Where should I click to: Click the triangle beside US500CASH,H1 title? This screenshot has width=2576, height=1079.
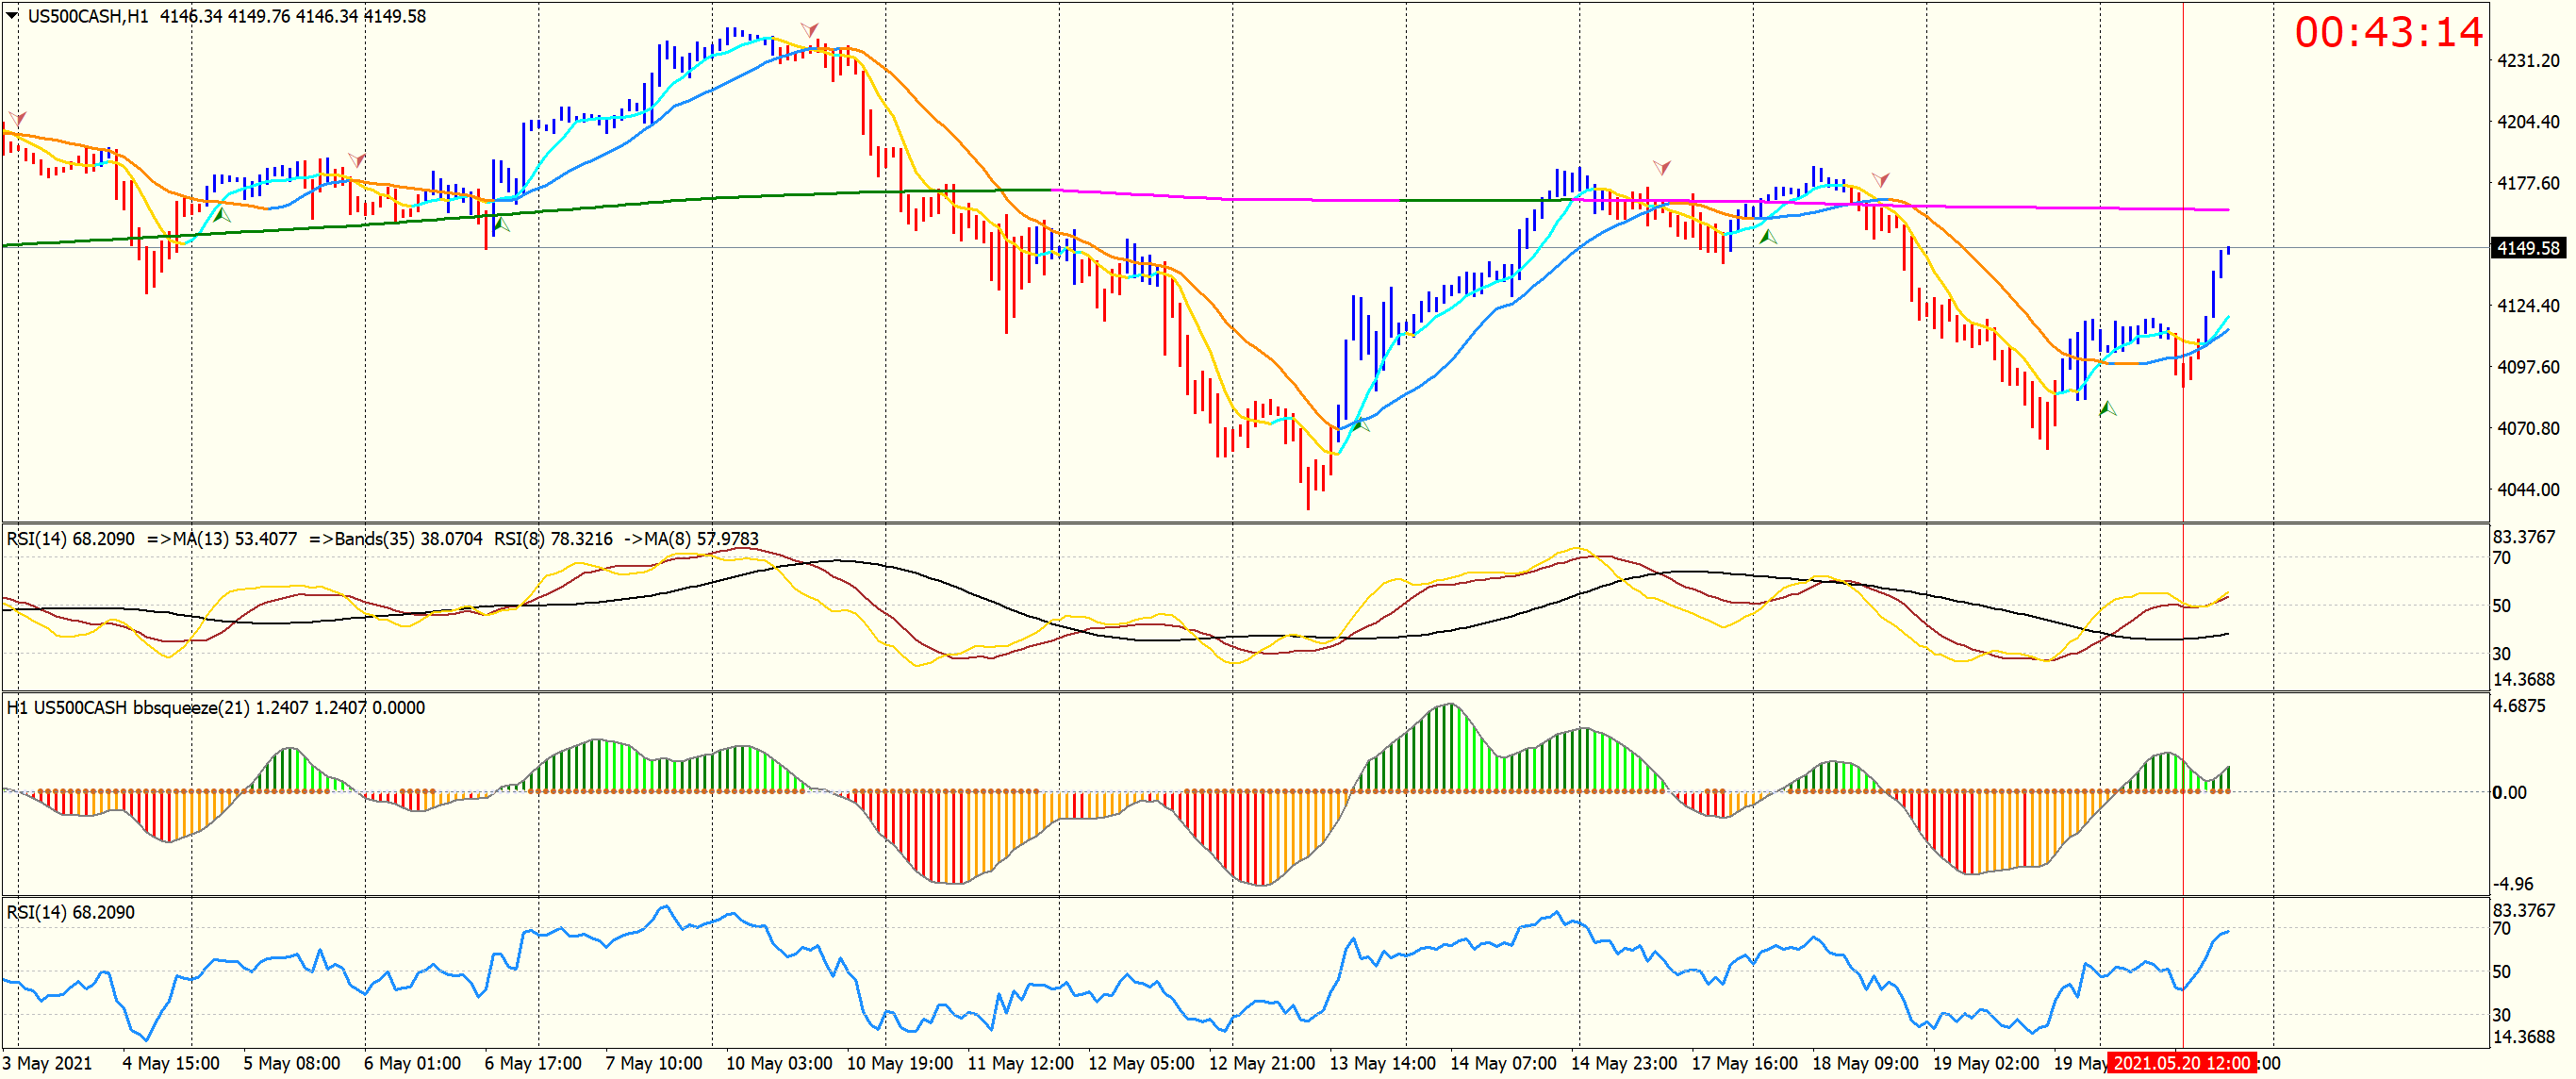pyautogui.click(x=12, y=16)
